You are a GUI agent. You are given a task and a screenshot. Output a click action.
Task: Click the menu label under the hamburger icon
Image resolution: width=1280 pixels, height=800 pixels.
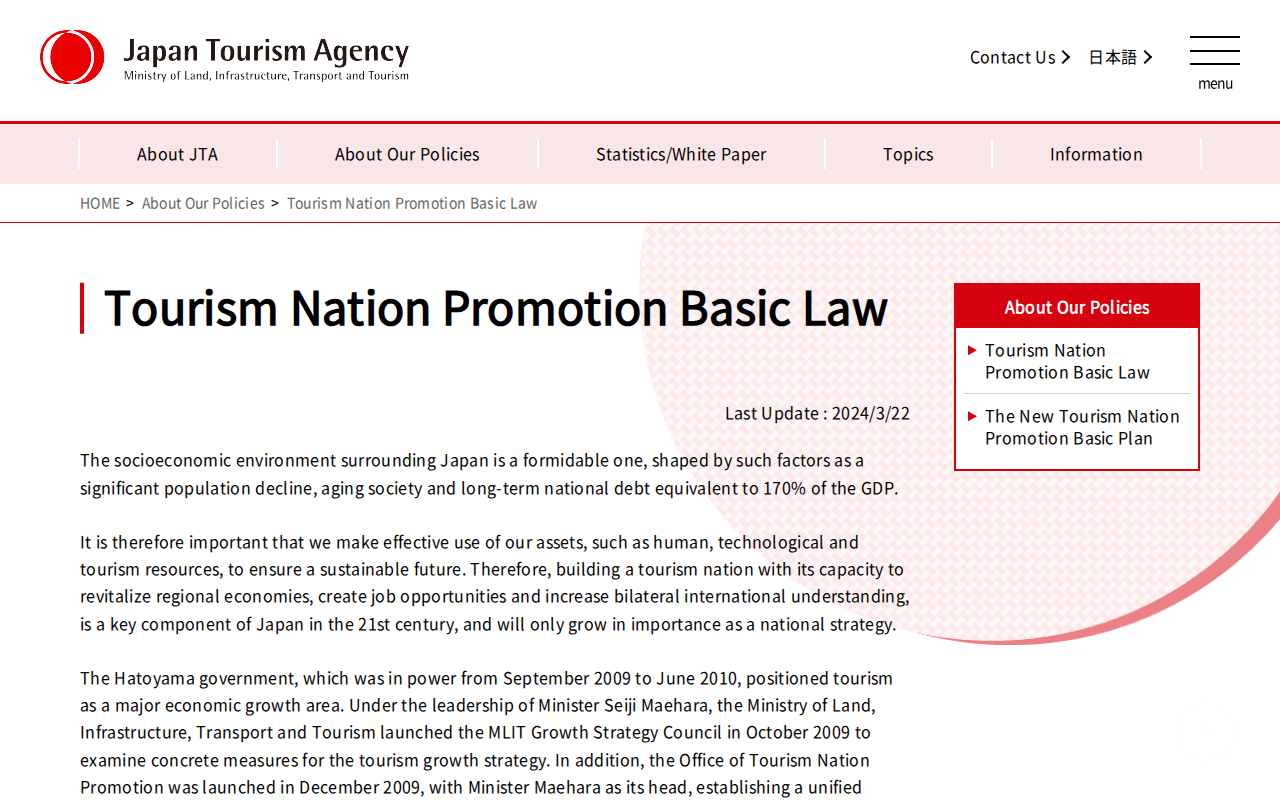pos(1215,84)
